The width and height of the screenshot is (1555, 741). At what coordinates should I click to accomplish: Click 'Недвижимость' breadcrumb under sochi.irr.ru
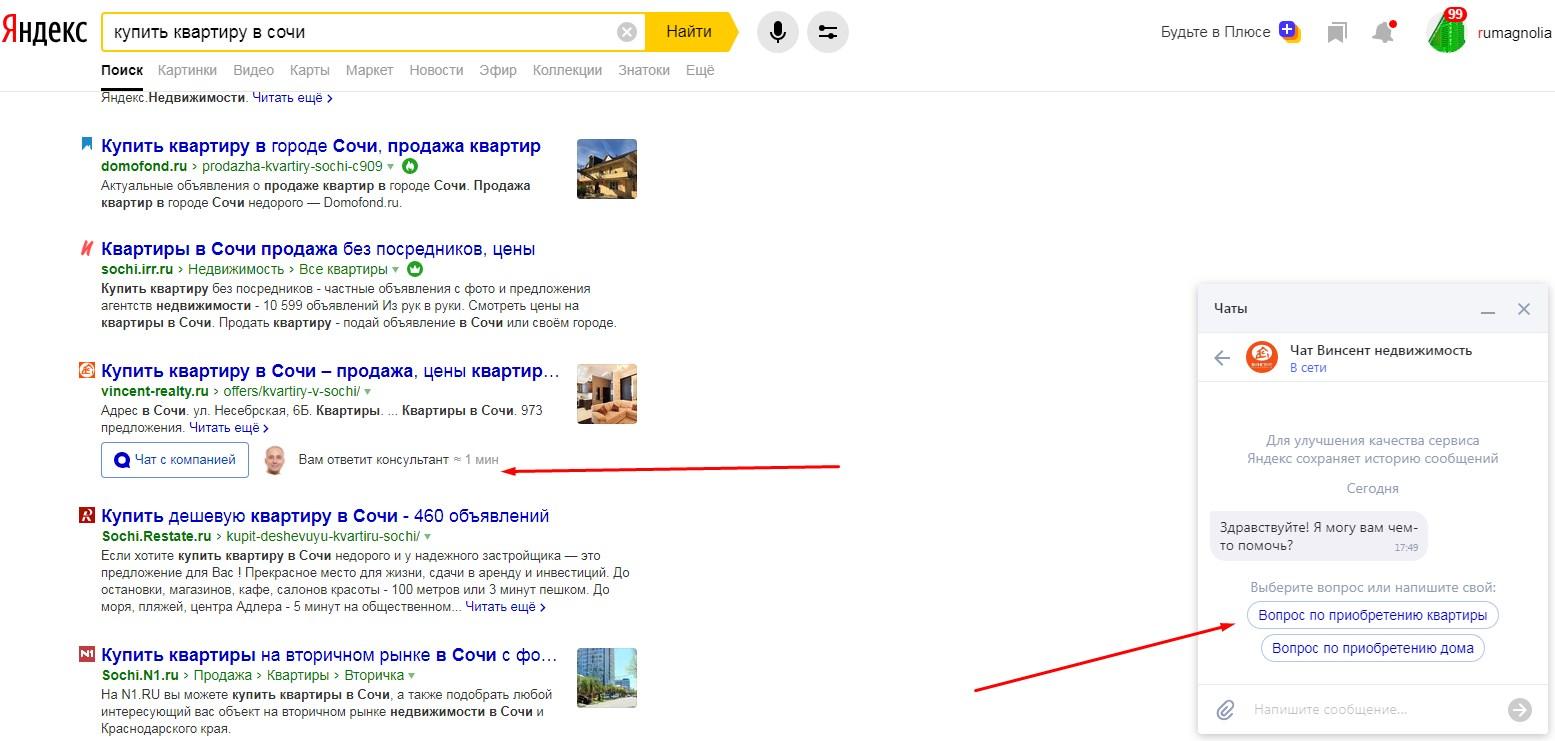click(237, 270)
